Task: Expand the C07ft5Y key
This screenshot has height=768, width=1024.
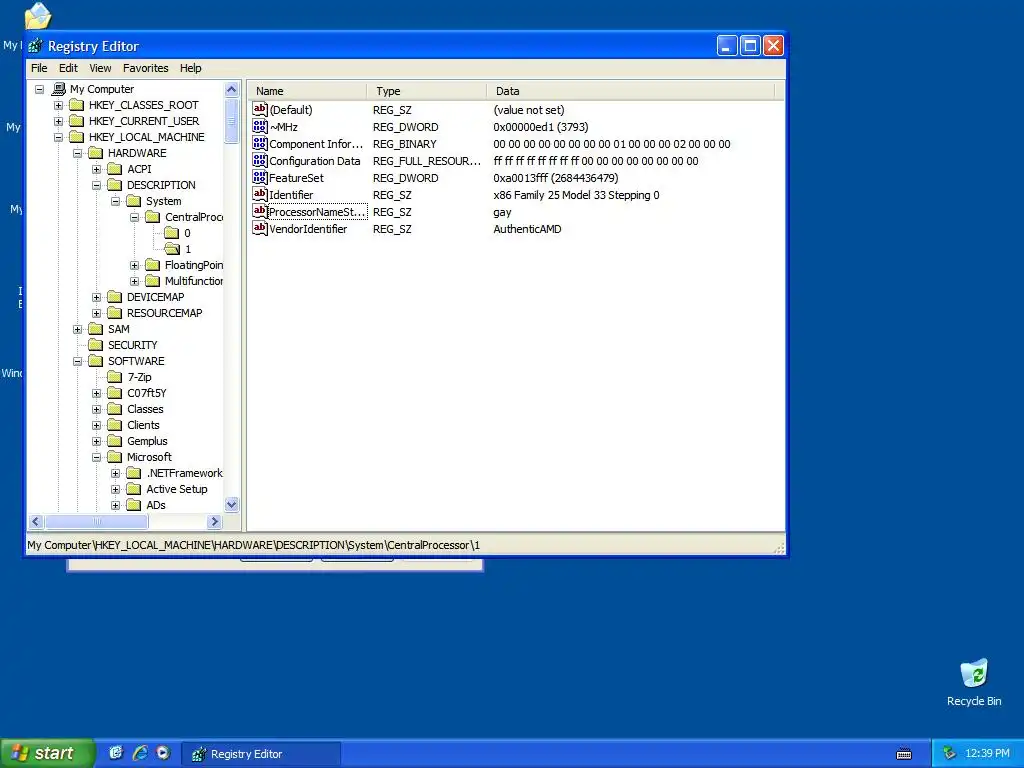Action: click(97, 393)
